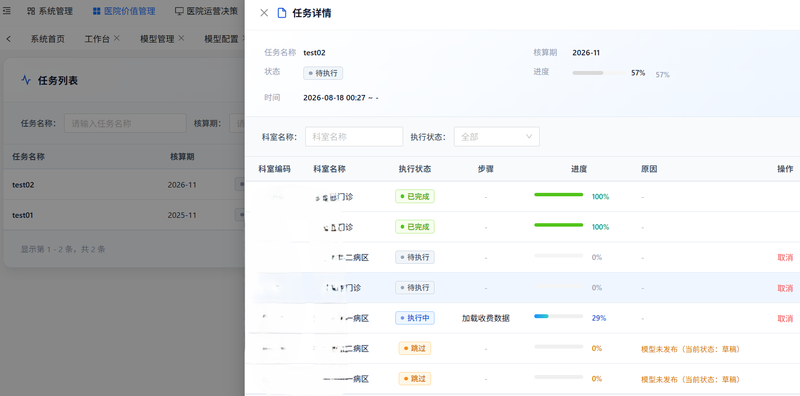Click 取消 in the first 二病区 待执行 row
This screenshot has height=396, width=800.
click(x=785, y=257)
